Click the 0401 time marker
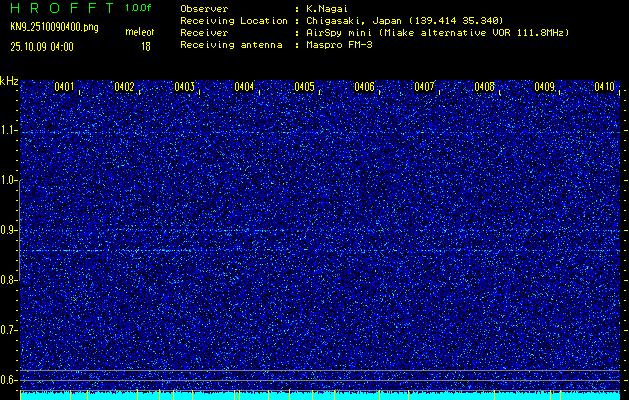This screenshot has height=400, width=629. pyautogui.click(x=64, y=87)
